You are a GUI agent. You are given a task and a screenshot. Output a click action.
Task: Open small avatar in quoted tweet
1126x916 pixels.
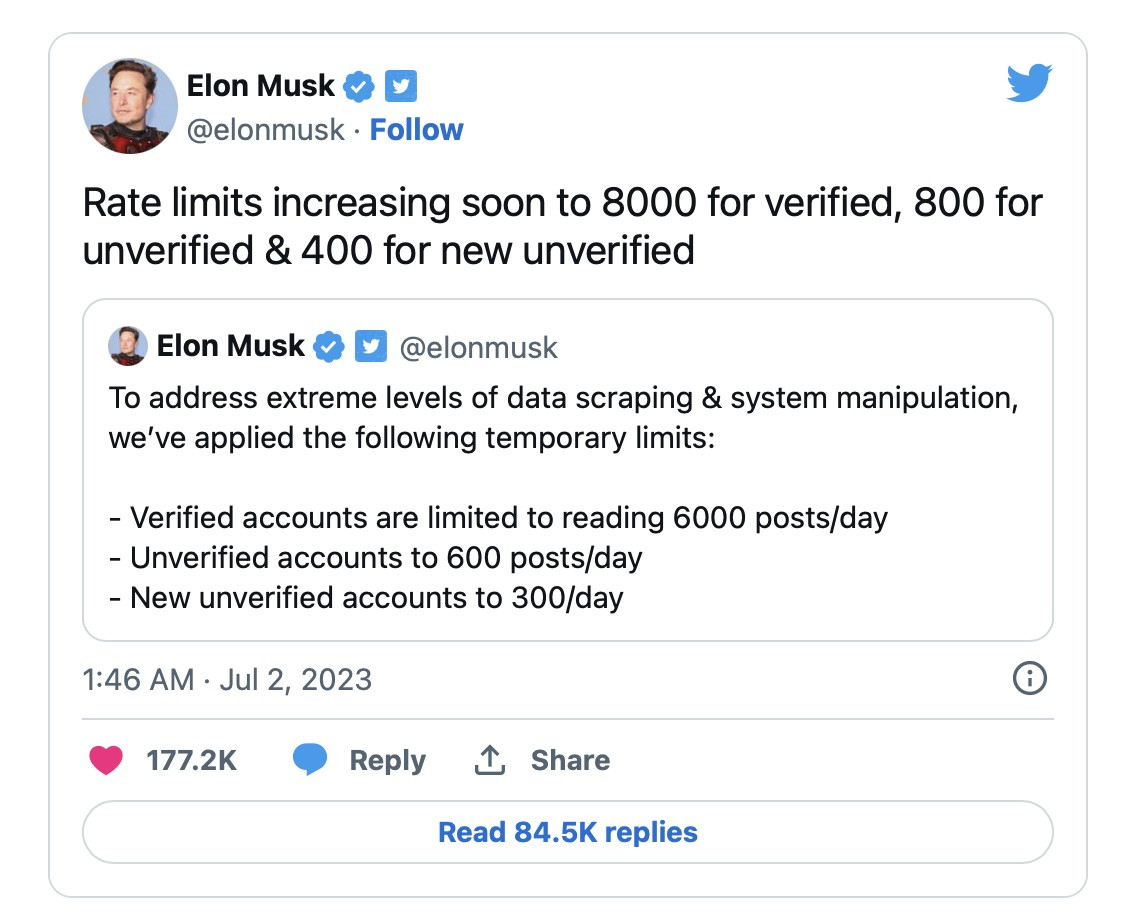128,346
